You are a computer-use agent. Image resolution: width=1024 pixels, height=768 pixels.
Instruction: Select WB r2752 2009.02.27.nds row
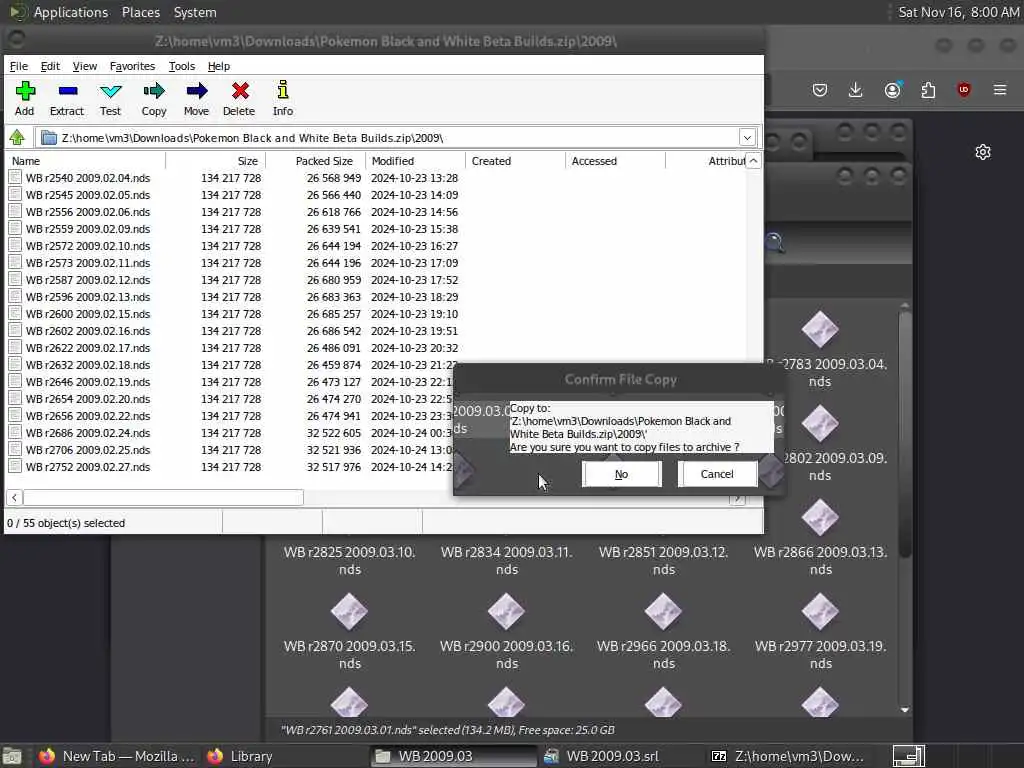click(x=231, y=466)
